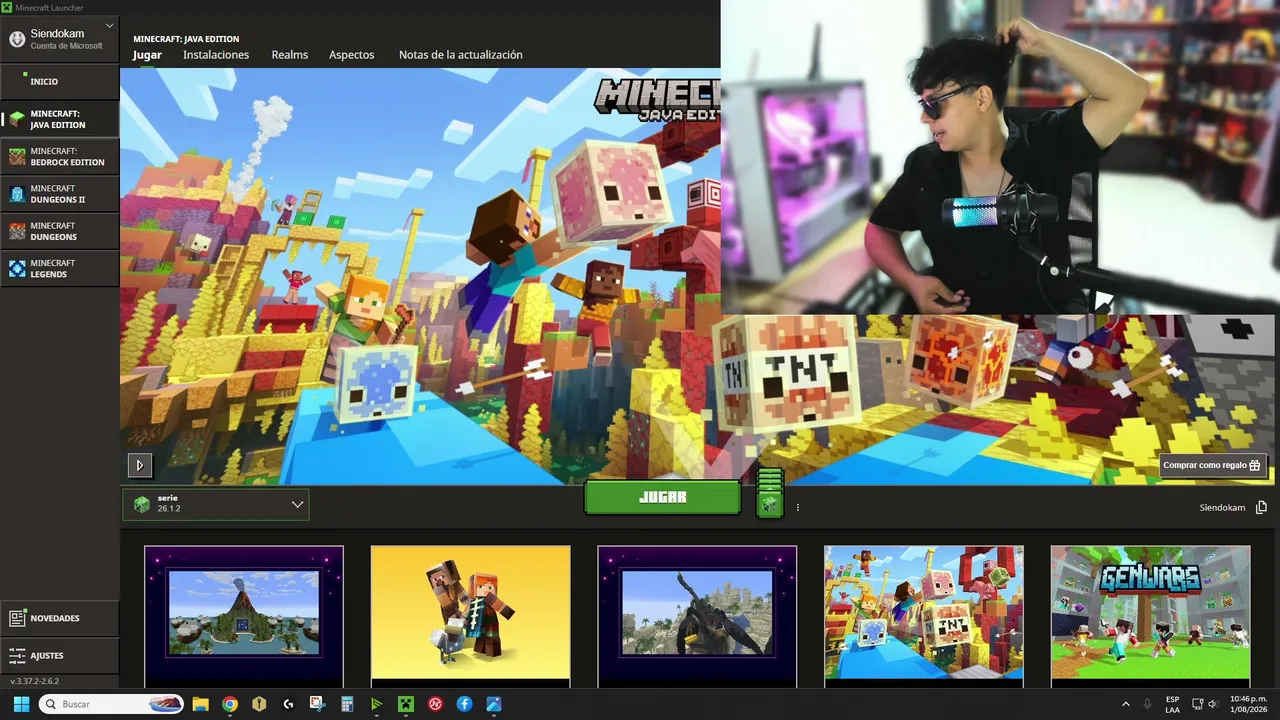This screenshot has width=1280, height=720.
Task: Click the launcher version v.3.37.2-2.6.2 text
Action: pos(35,681)
